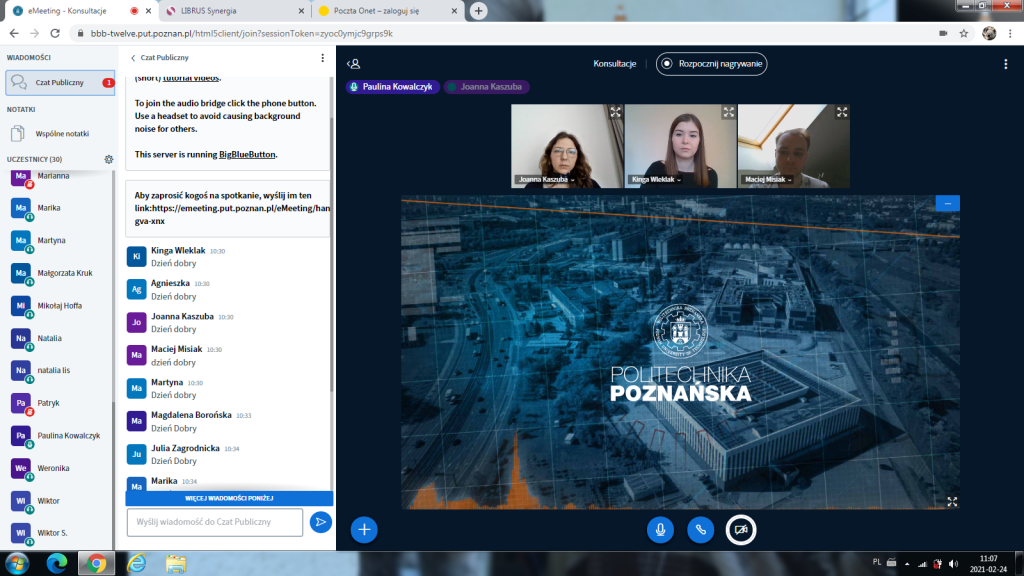Leave audio with the phone button
This screenshot has width=1024, height=576.
pos(701,530)
